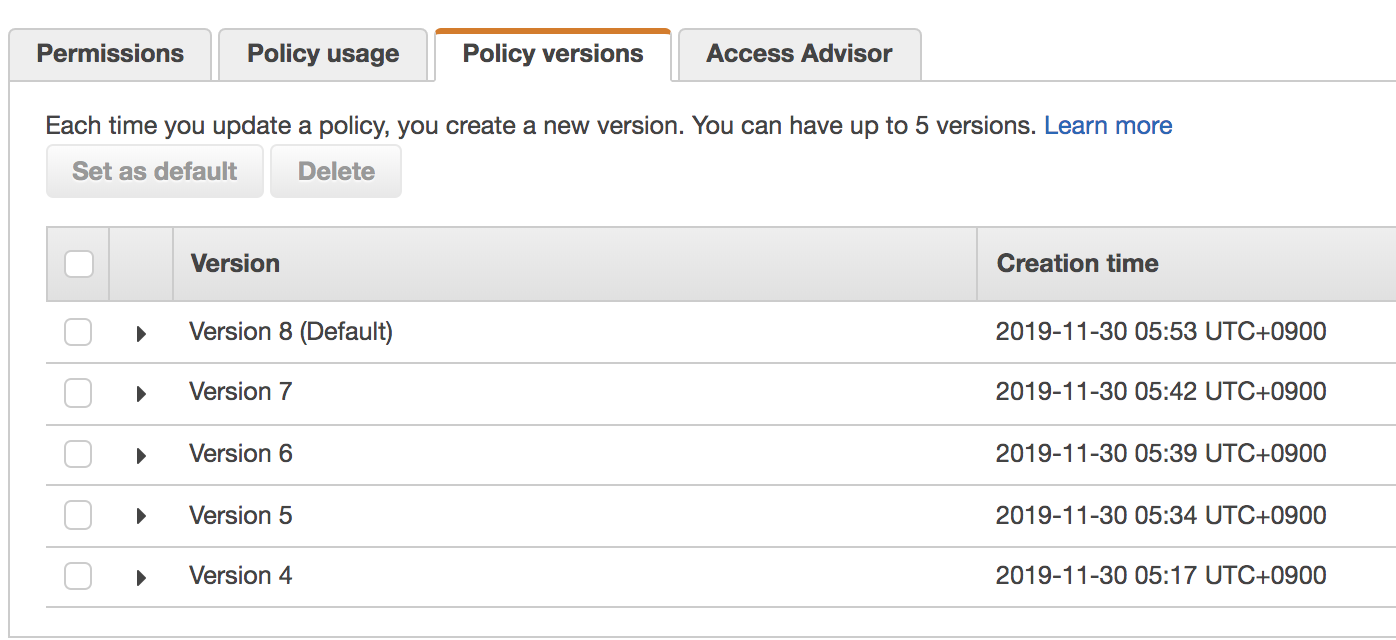The height and width of the screenshot is (640, 1396).
Task: Select the Policy versions tab
Action: (553, 54)
